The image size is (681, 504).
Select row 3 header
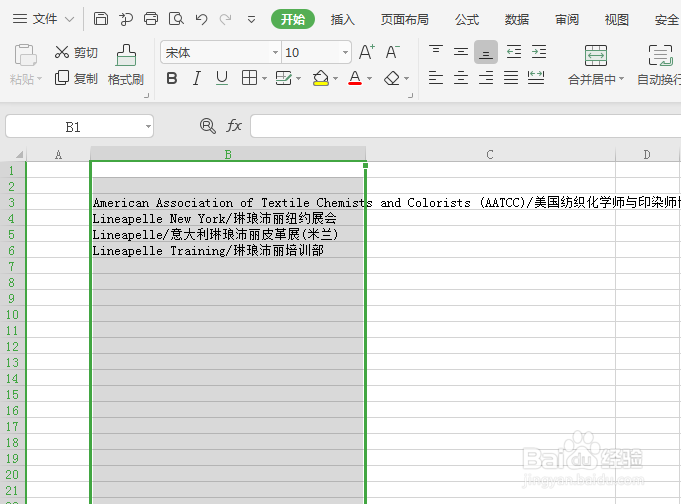[12, 202]
